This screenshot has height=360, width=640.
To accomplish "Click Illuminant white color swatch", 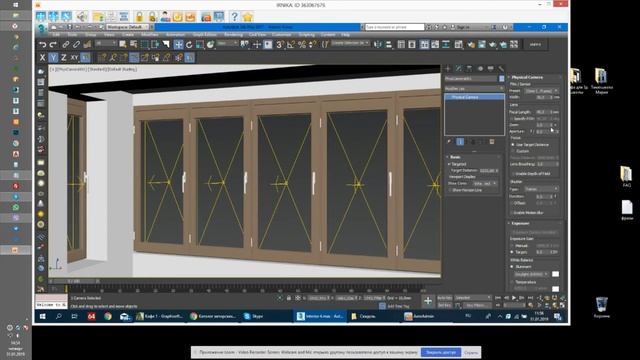I will [x=556, y=274].
